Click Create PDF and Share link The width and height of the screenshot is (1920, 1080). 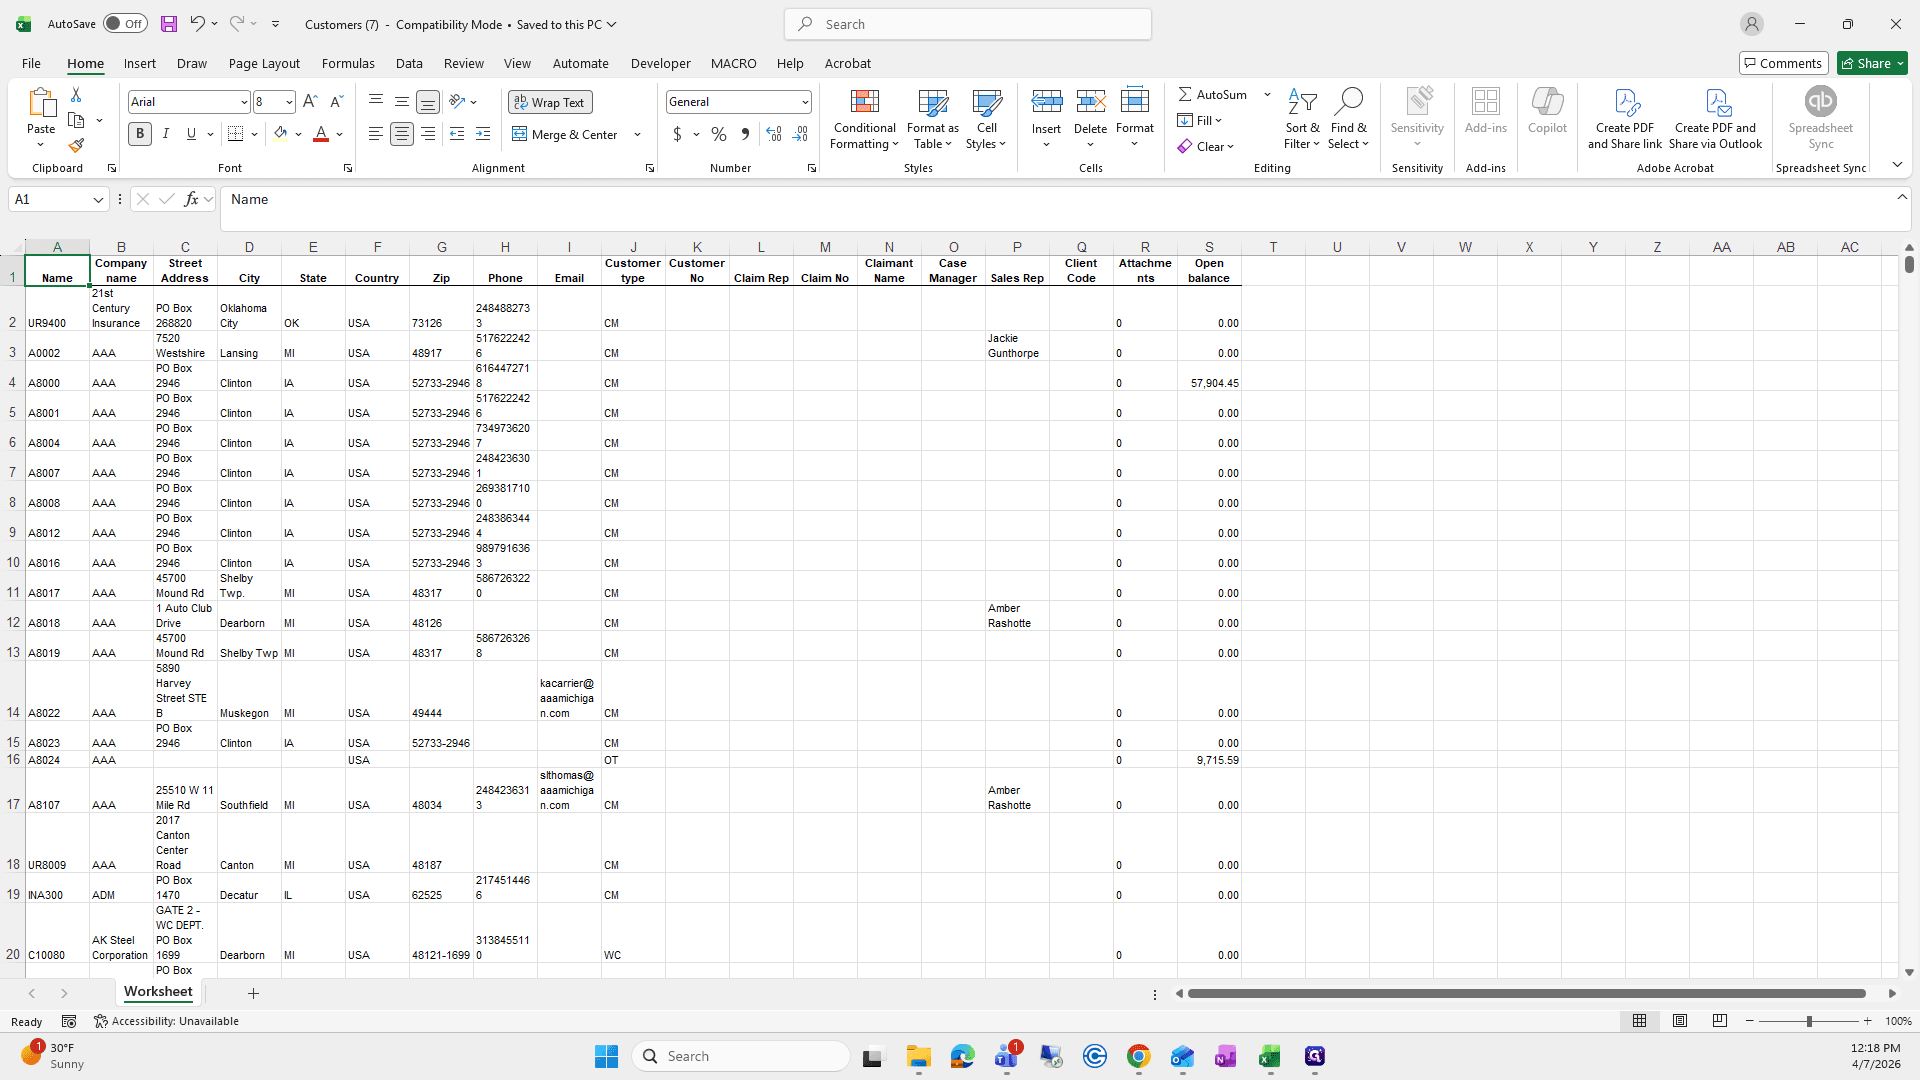tap(1625, 119)
